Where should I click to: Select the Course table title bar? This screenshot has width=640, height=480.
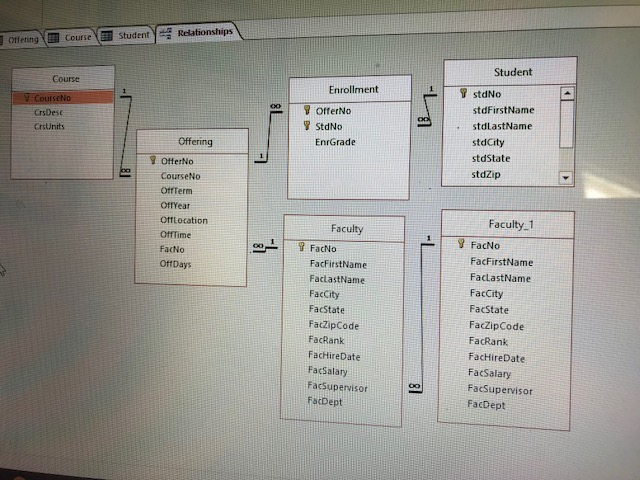pos(63,79)
